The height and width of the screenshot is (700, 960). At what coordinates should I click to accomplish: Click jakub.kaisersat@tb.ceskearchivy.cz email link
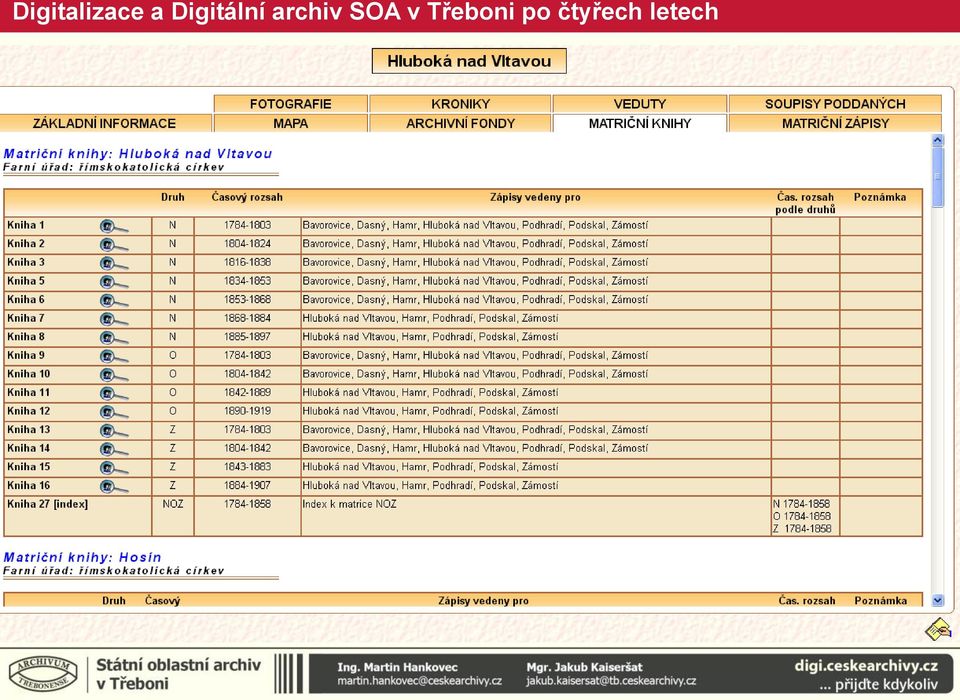[x=611, y=681]
